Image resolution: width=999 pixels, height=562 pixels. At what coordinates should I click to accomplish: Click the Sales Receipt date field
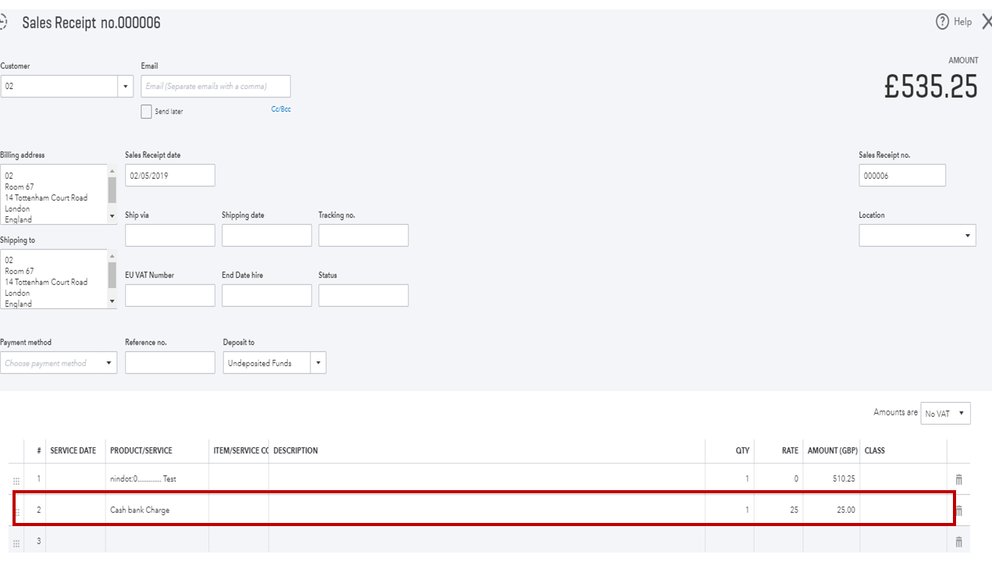pos(170,175)
